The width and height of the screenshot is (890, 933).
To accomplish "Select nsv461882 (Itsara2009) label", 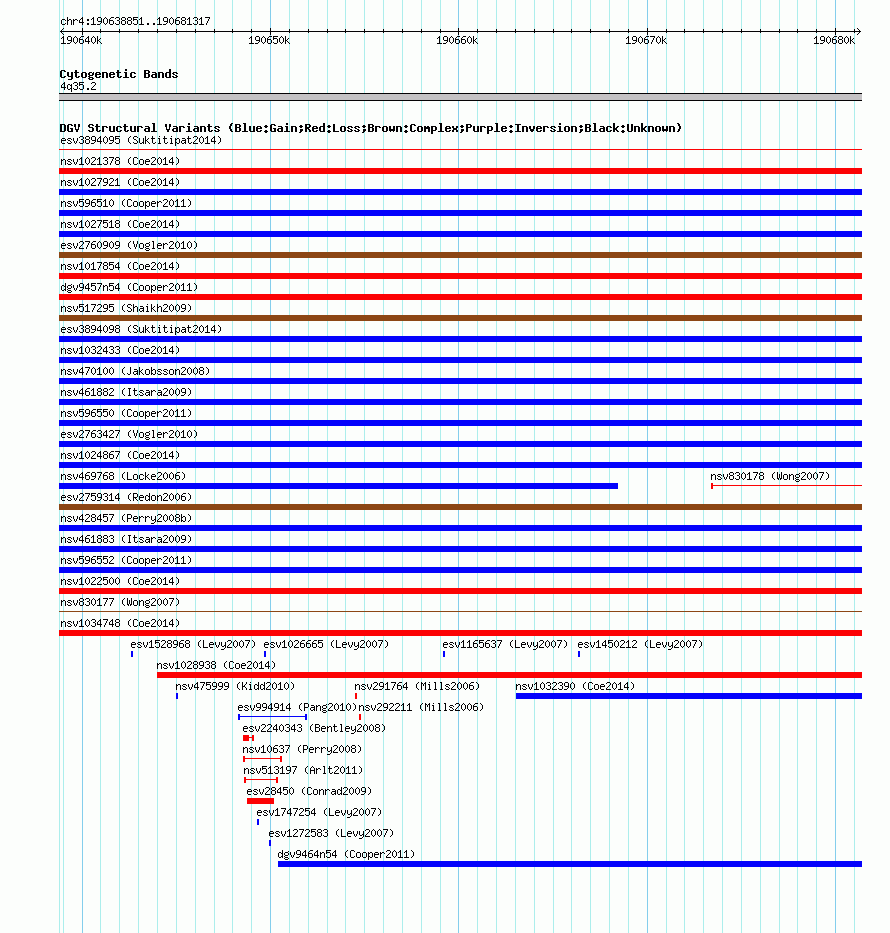I will (126, 392).
